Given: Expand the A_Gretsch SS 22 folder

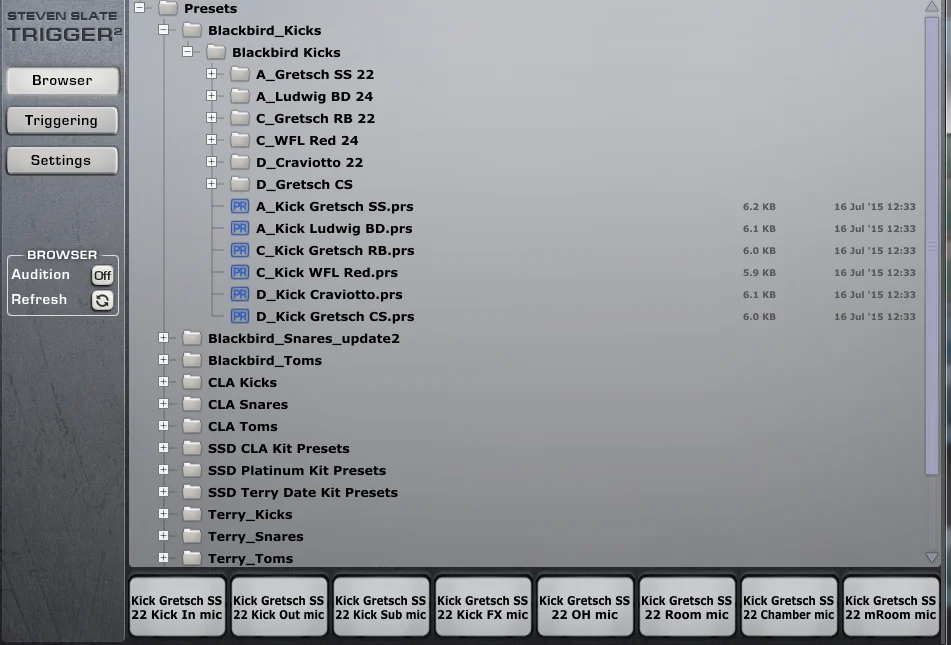Looking at the screenshot, I should 211,73.
